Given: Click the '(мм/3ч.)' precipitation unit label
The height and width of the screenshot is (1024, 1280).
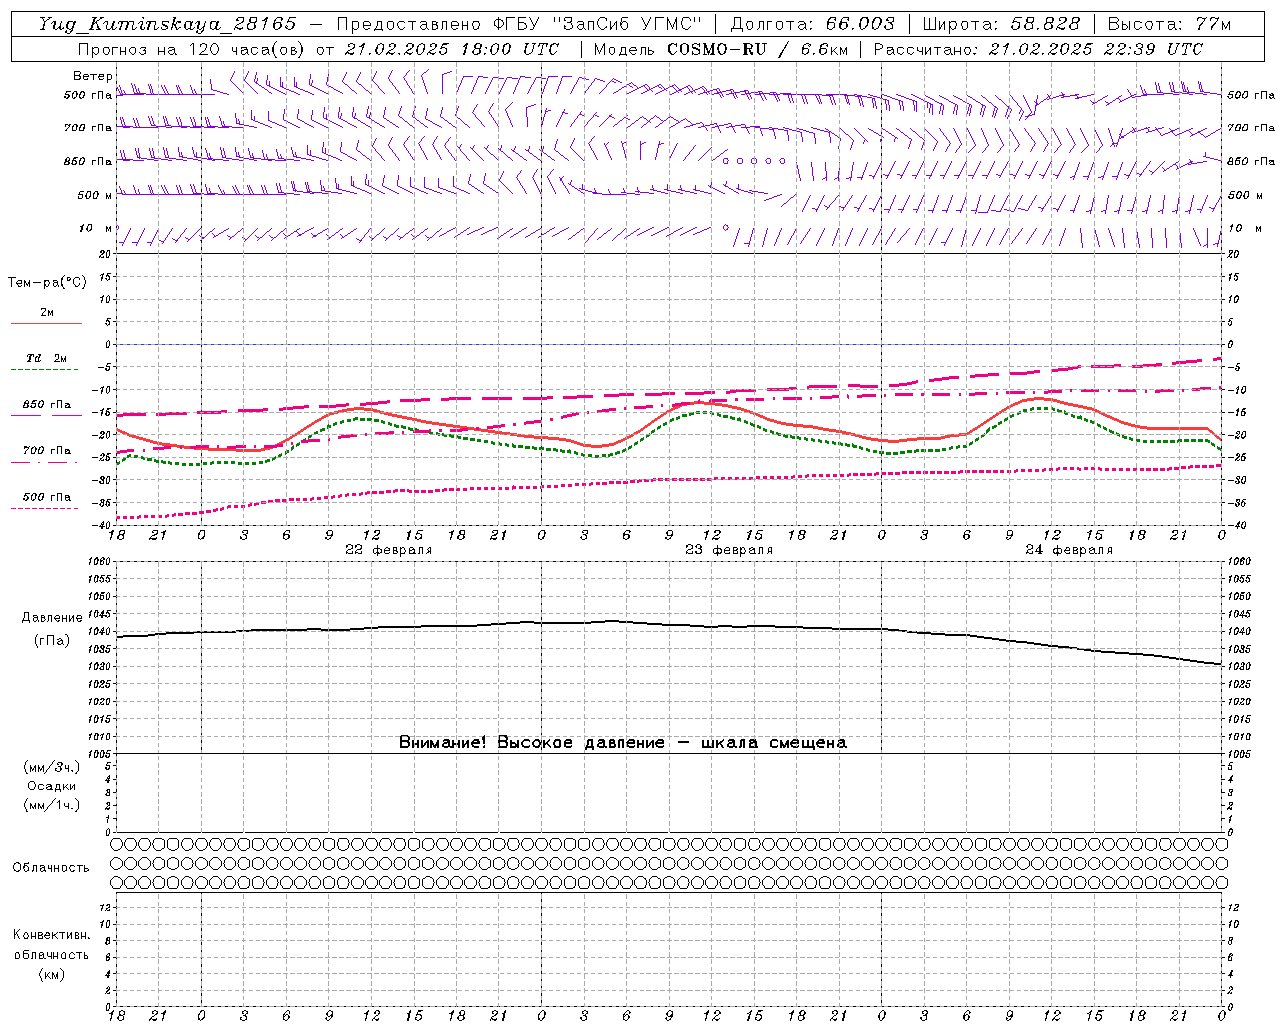Looking at the screenshot, I should (52, 767).
